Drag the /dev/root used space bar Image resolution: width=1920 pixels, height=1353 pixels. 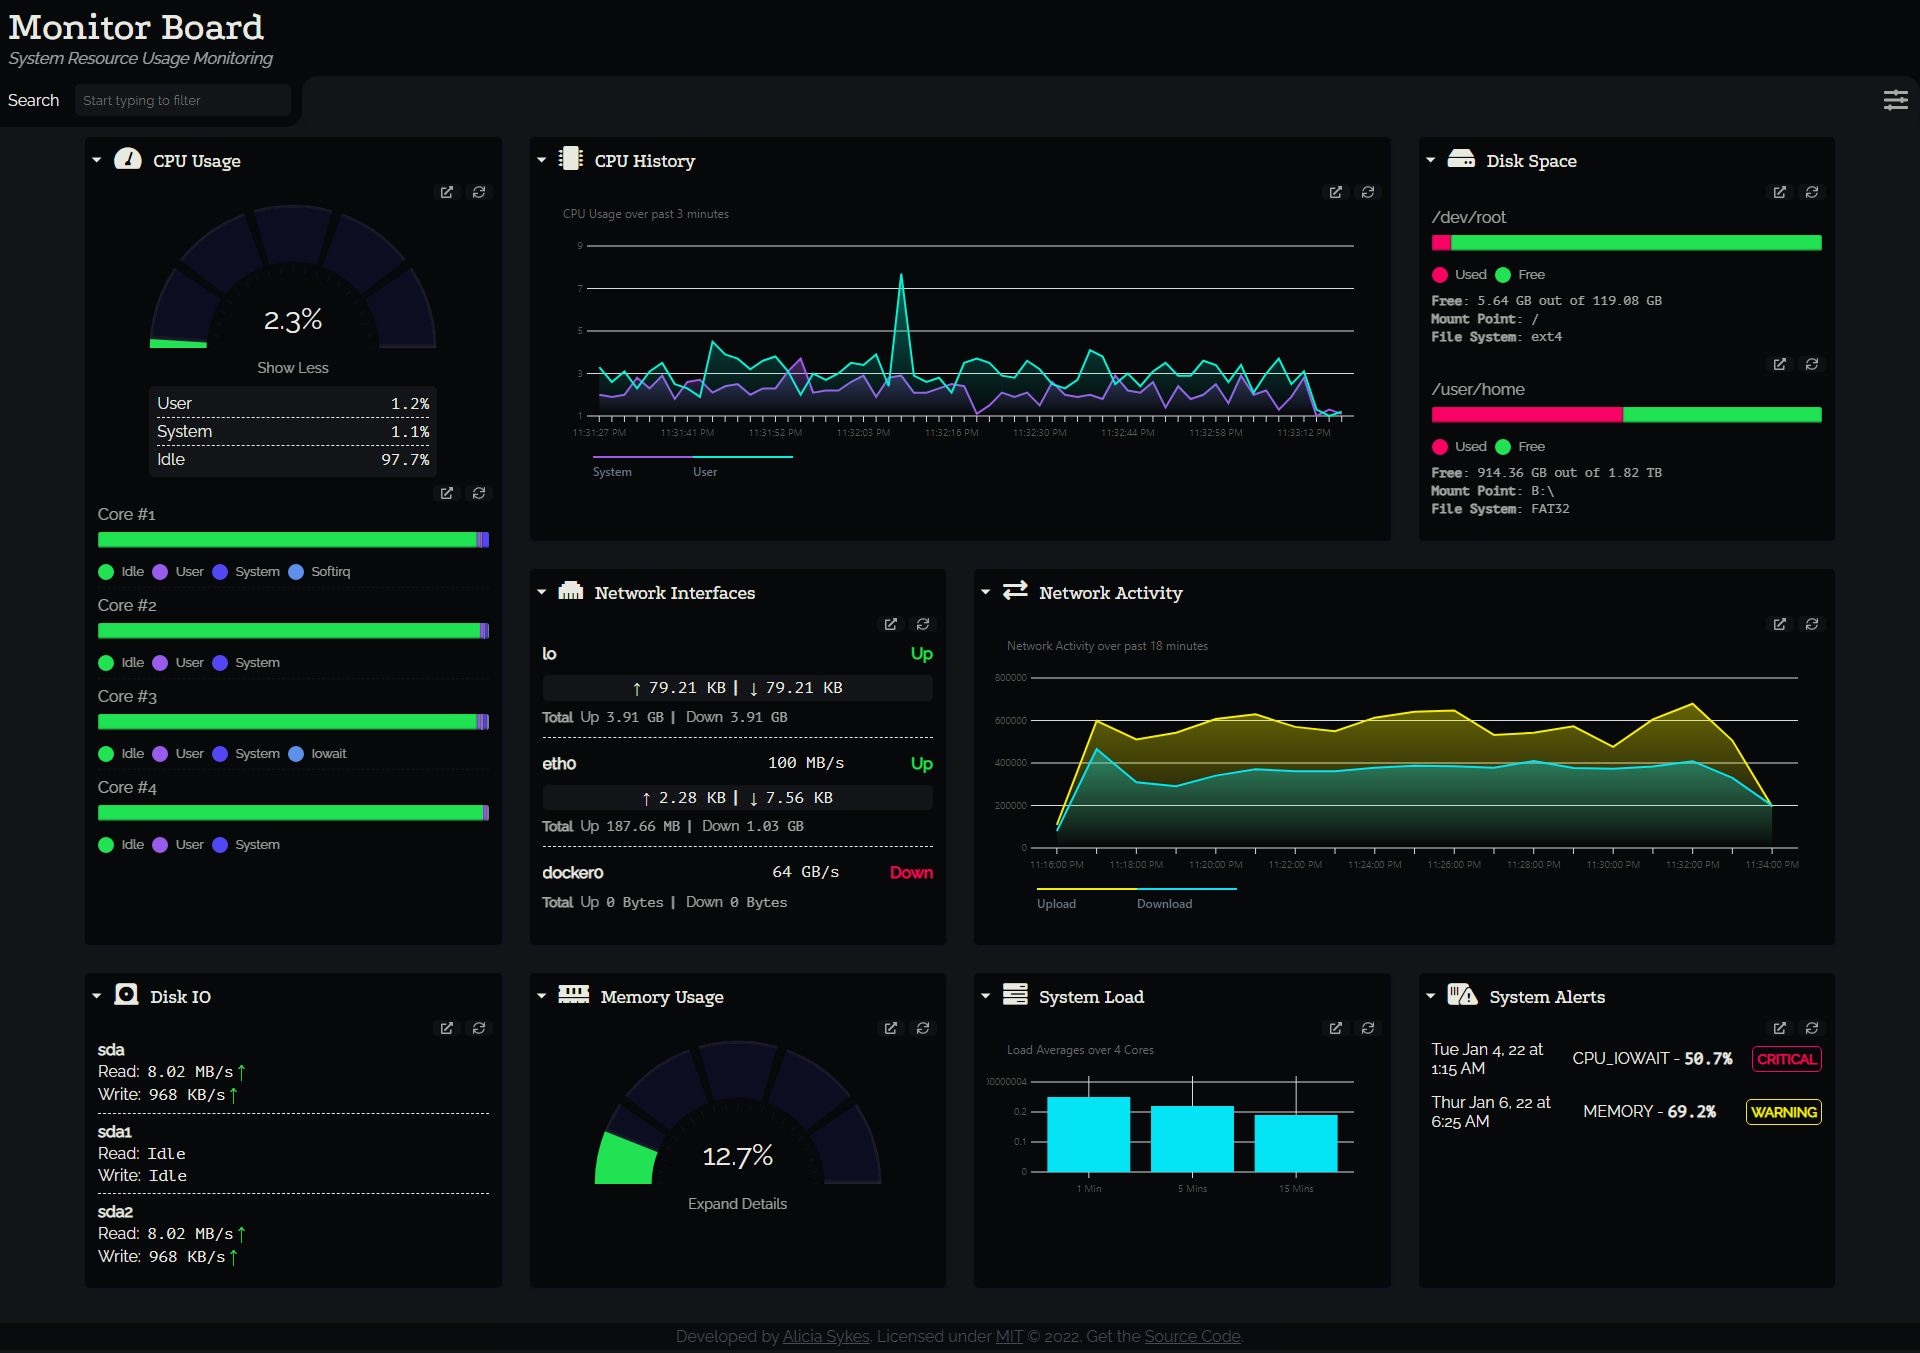[1440, 245]
